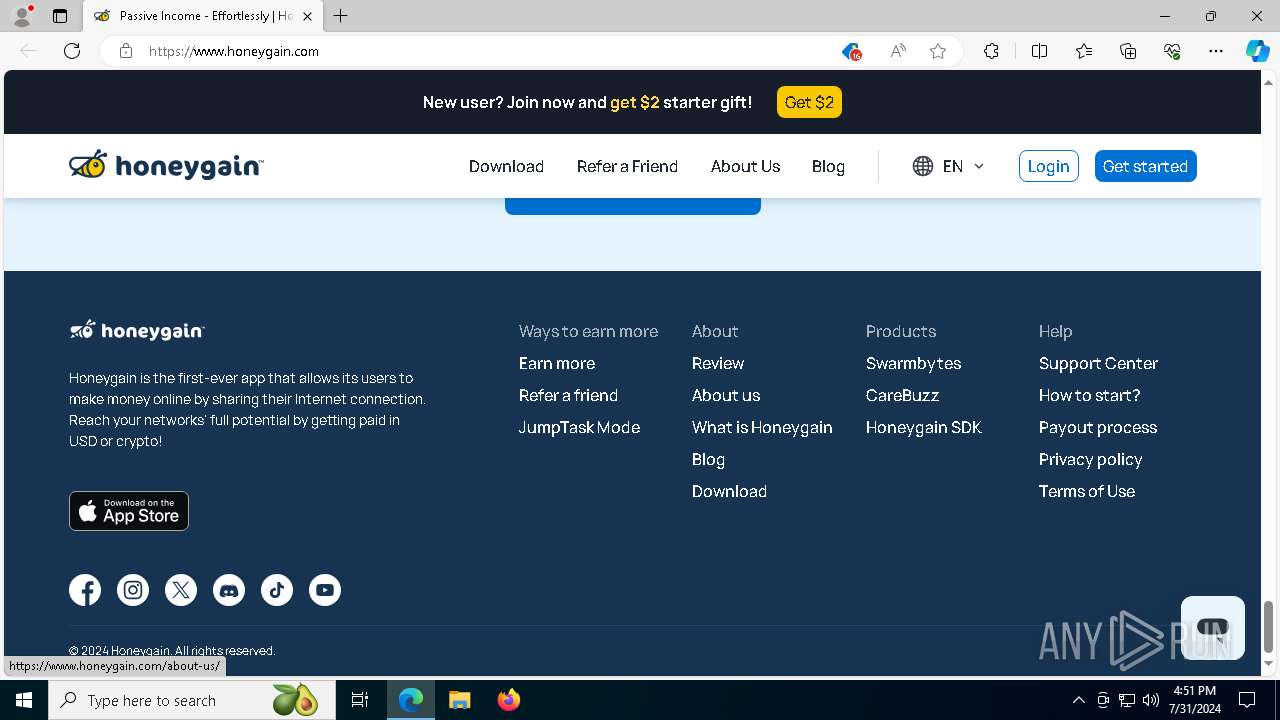
Task: Click the browser address bar URL
Action: pyautogui.click(x=234, y=51)
